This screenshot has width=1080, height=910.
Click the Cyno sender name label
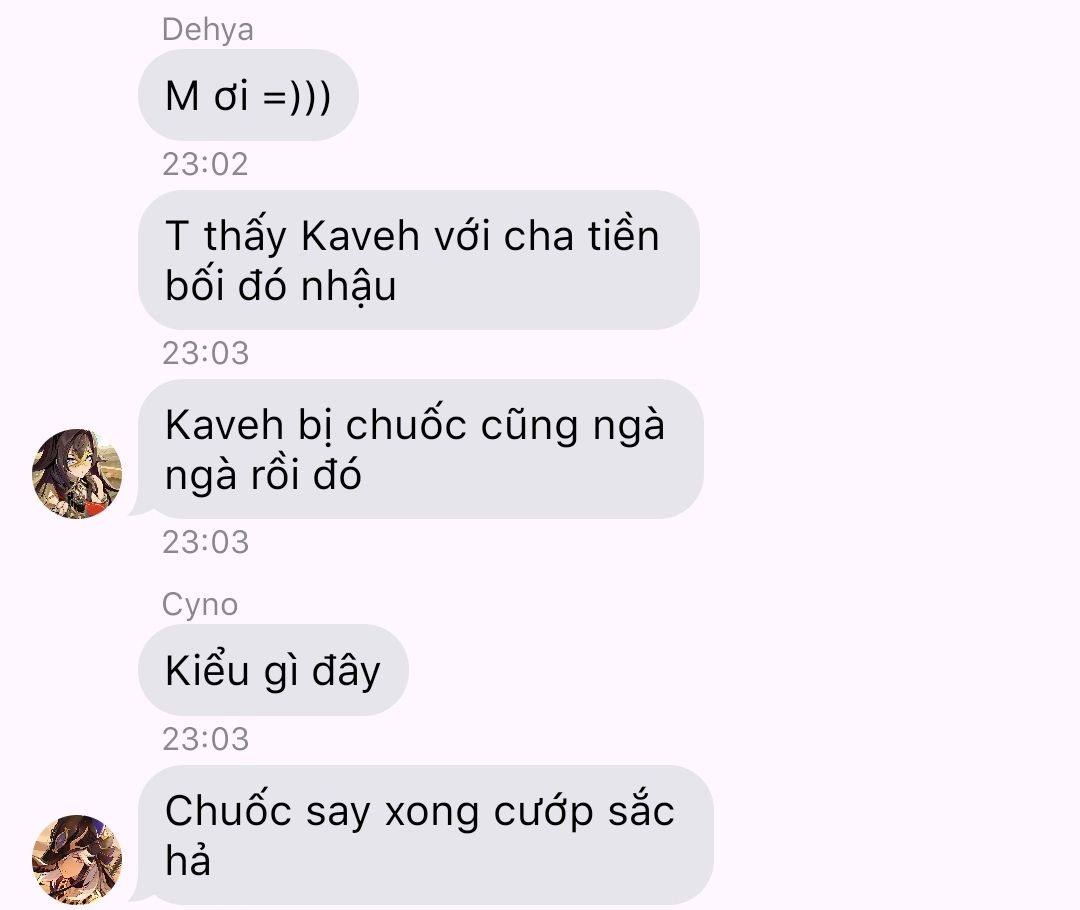(200, 604)
